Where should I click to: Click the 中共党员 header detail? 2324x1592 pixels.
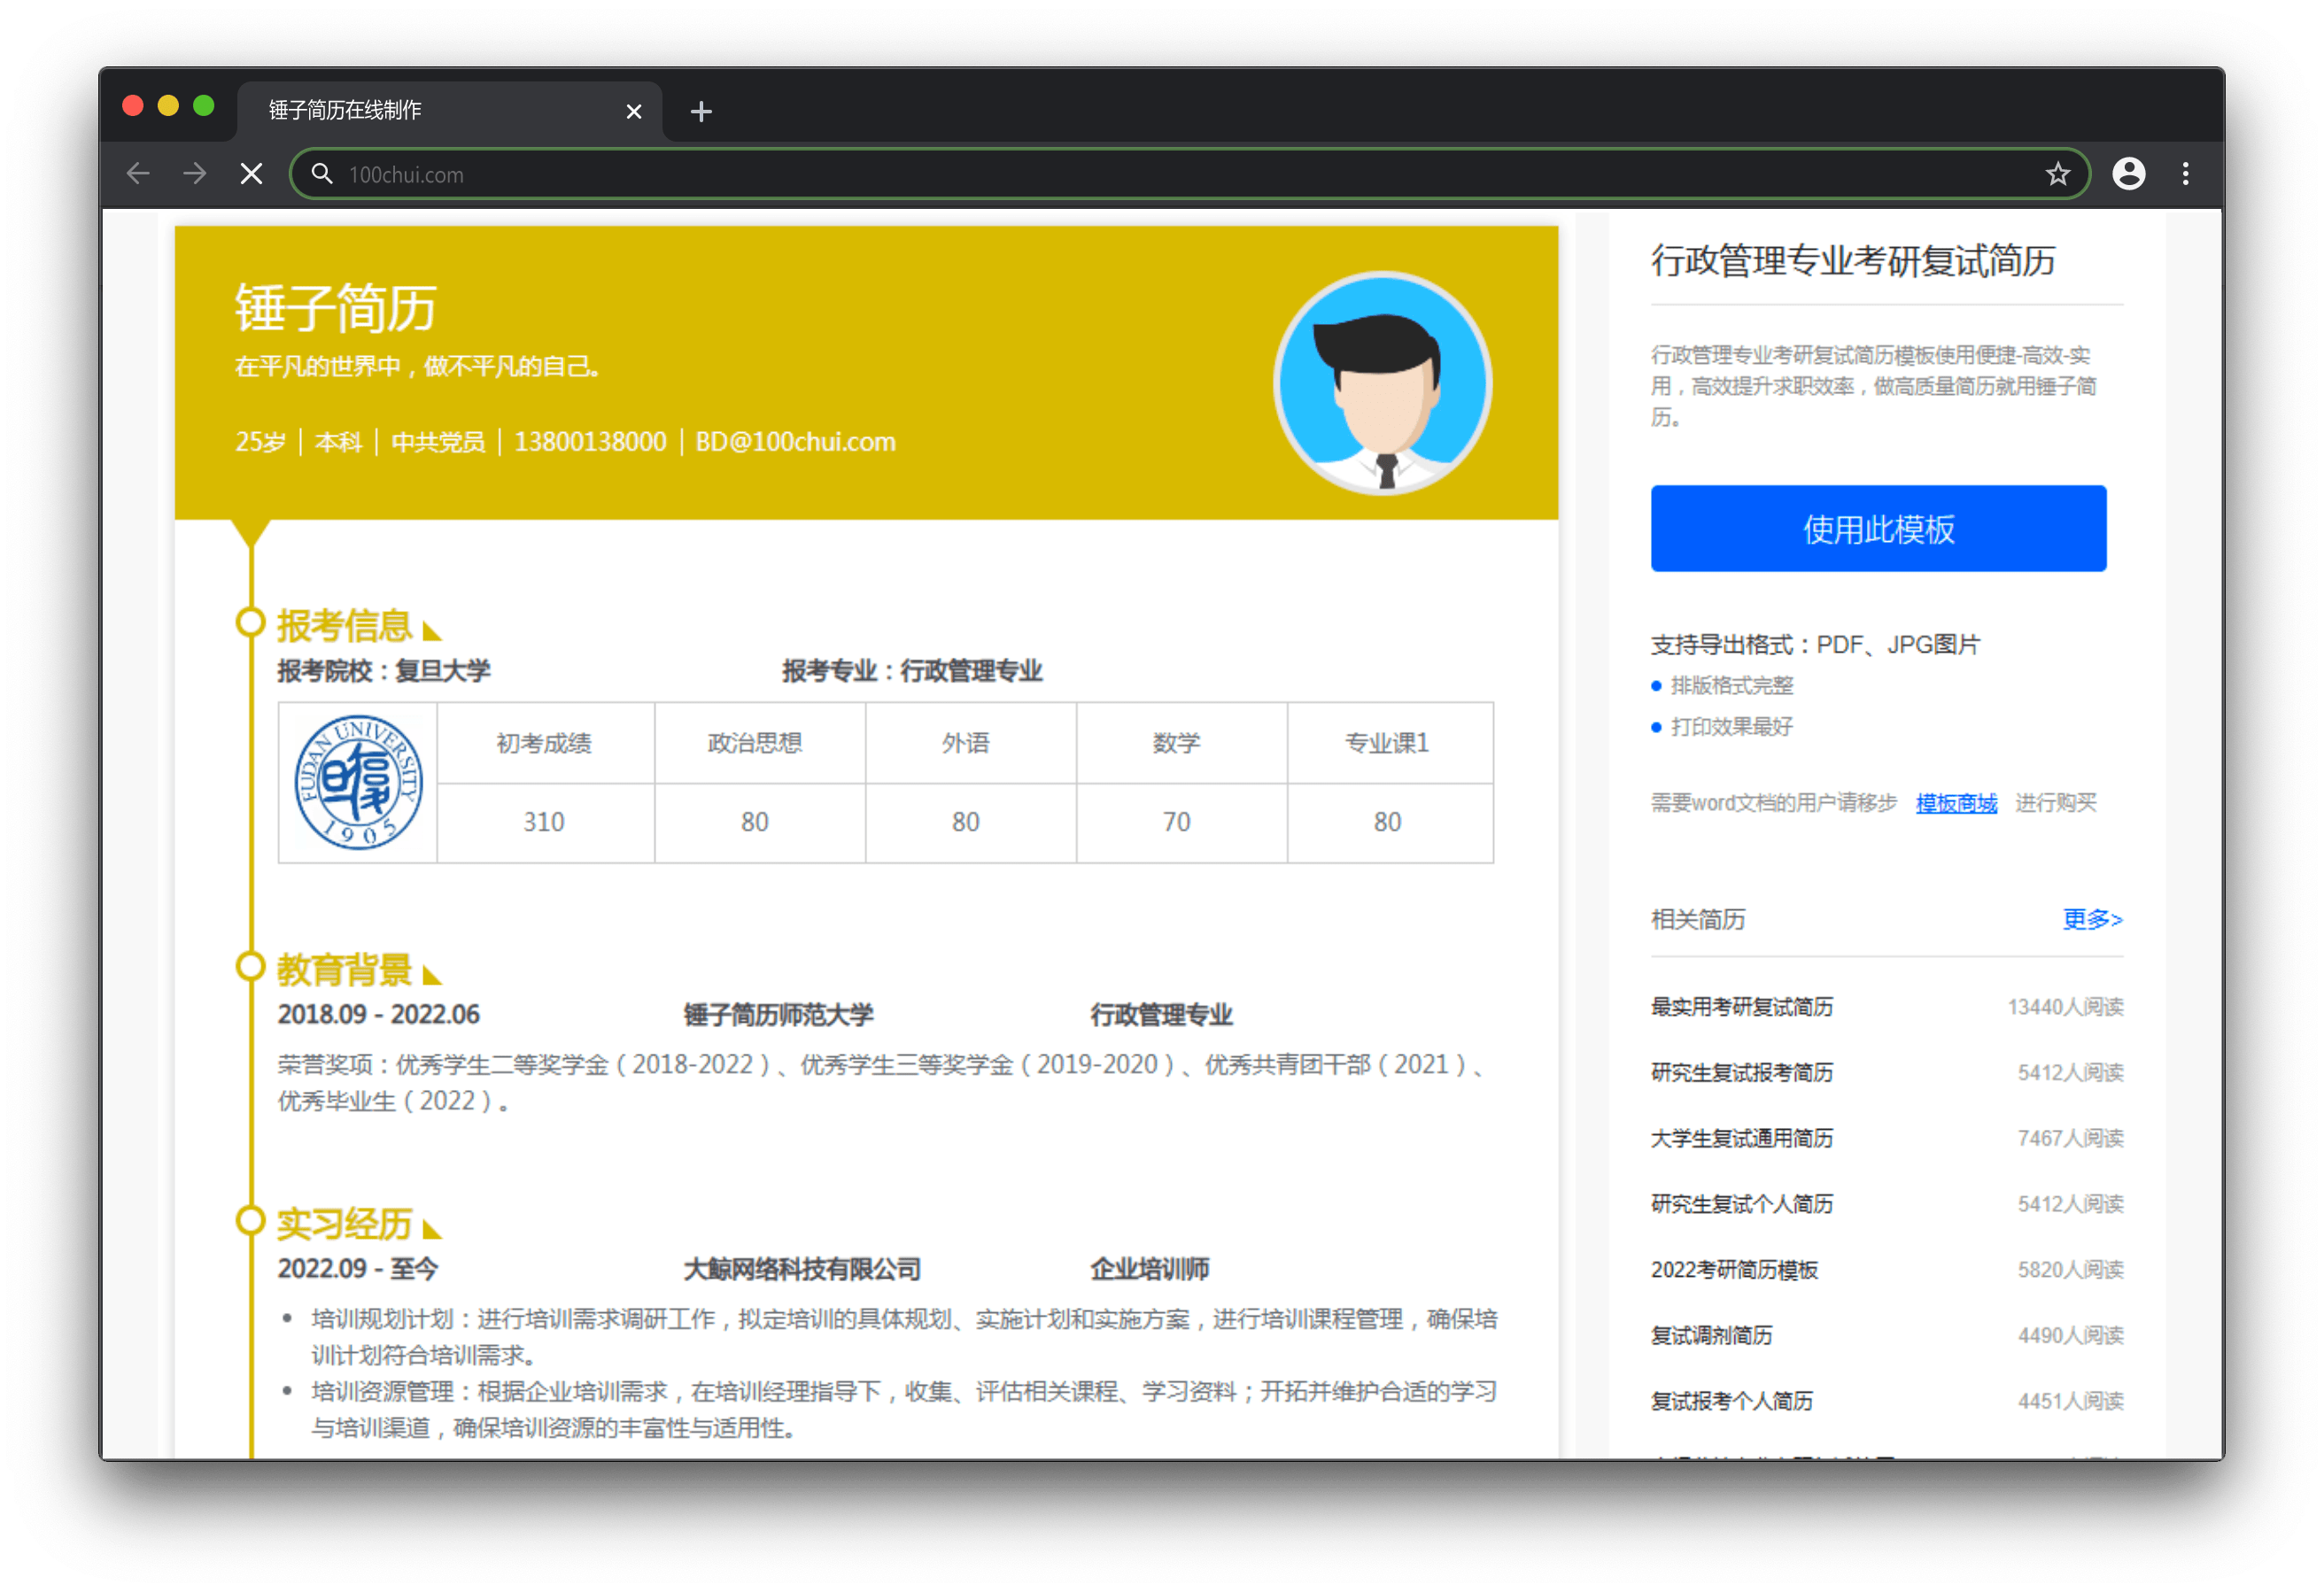(x=438, y=442)
